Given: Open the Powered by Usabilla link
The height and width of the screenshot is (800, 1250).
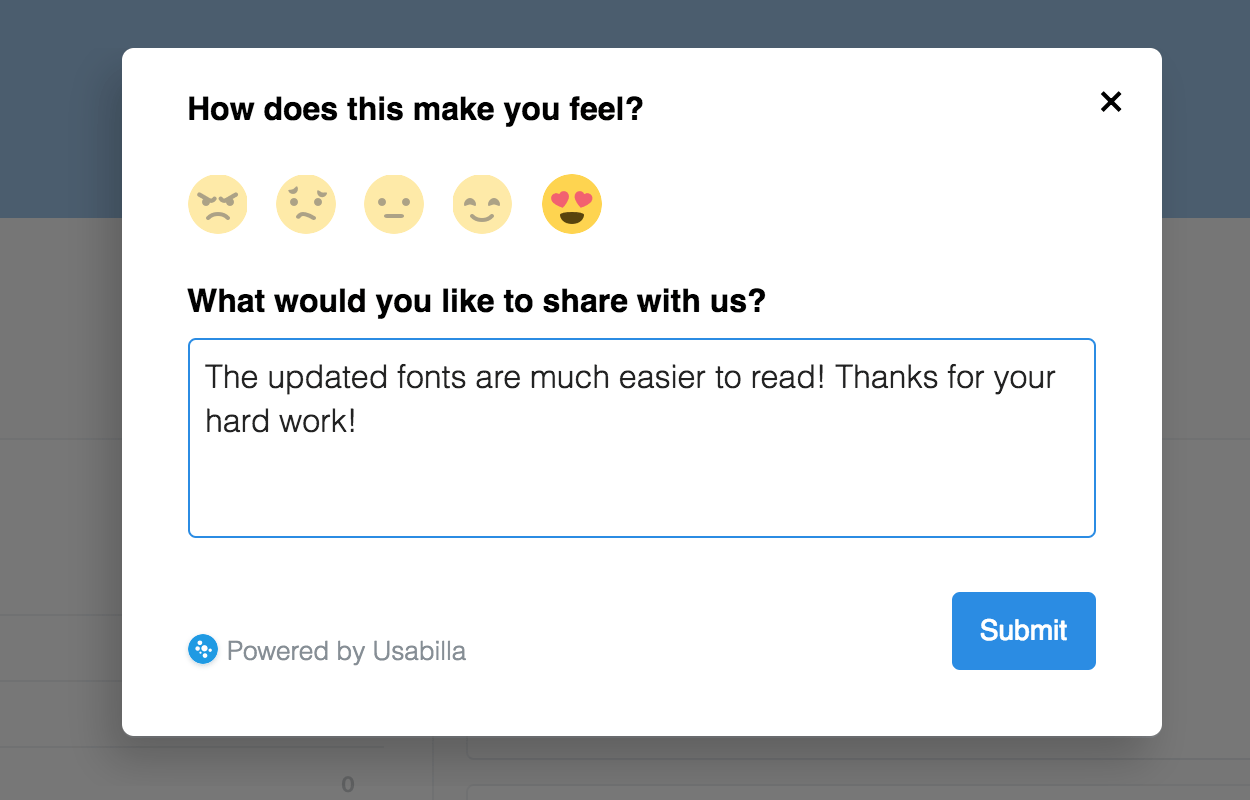Looking at the screenshot, I should (346, 652).
